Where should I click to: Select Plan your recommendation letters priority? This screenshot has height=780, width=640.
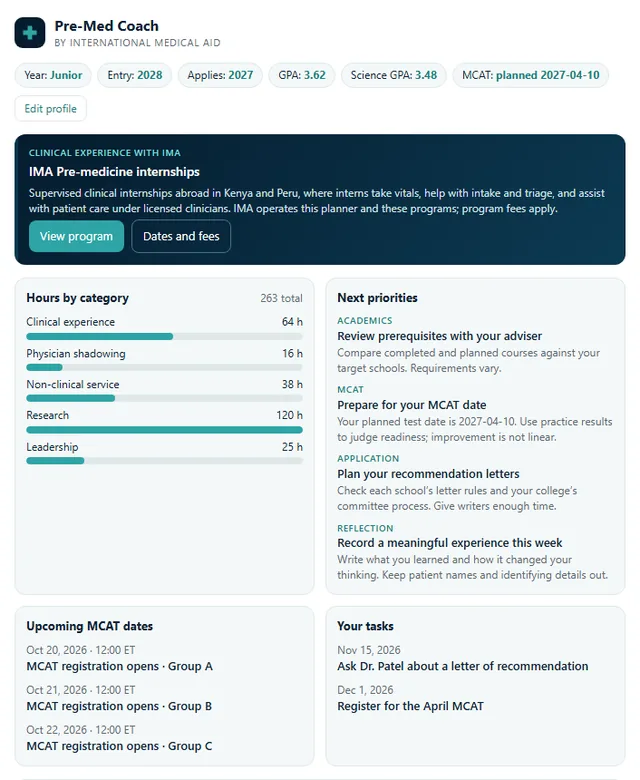[428, 474]
